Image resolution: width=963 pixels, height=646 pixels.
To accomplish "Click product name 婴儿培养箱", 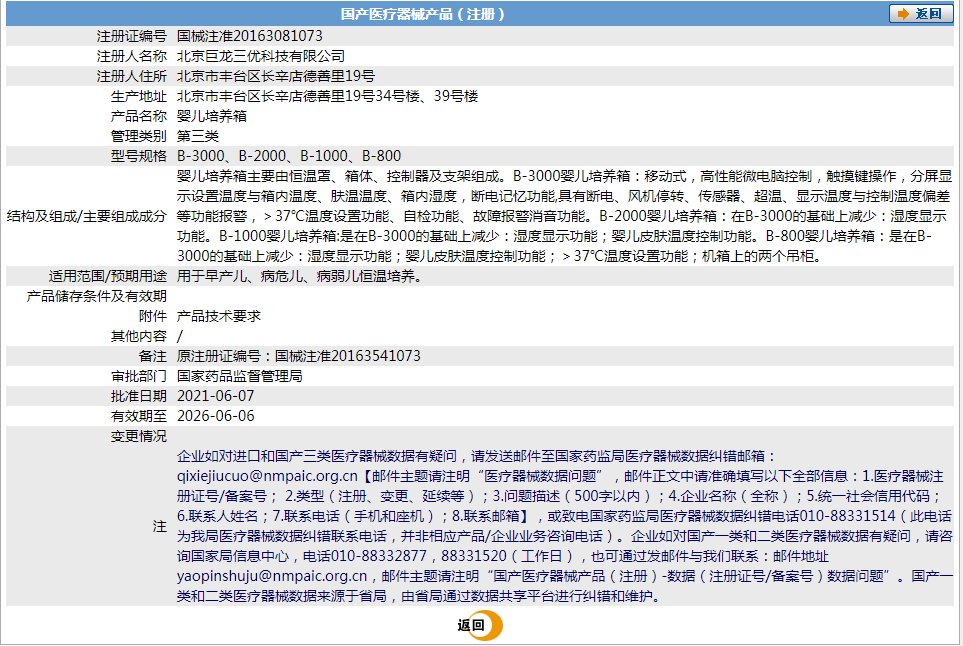I will coord(212,116).
